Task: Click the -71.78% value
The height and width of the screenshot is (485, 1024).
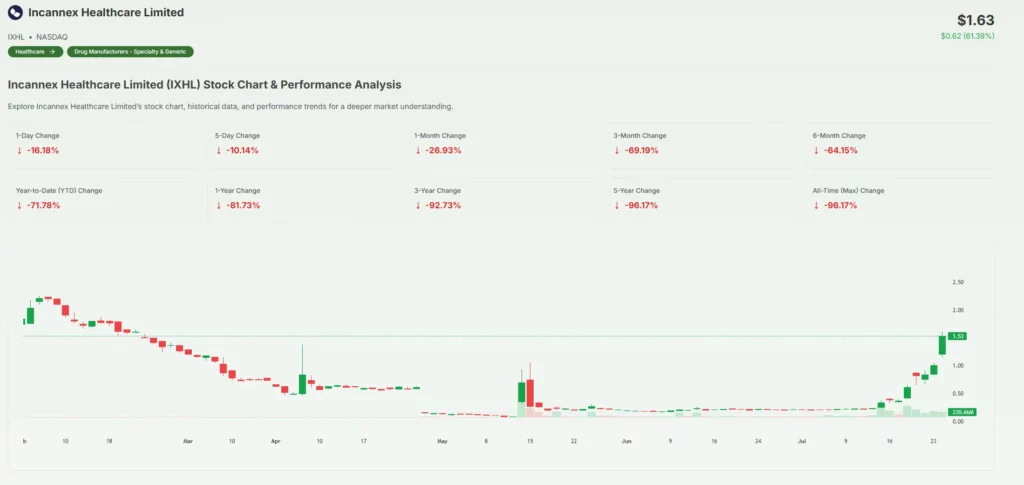Action: point(43,206)
